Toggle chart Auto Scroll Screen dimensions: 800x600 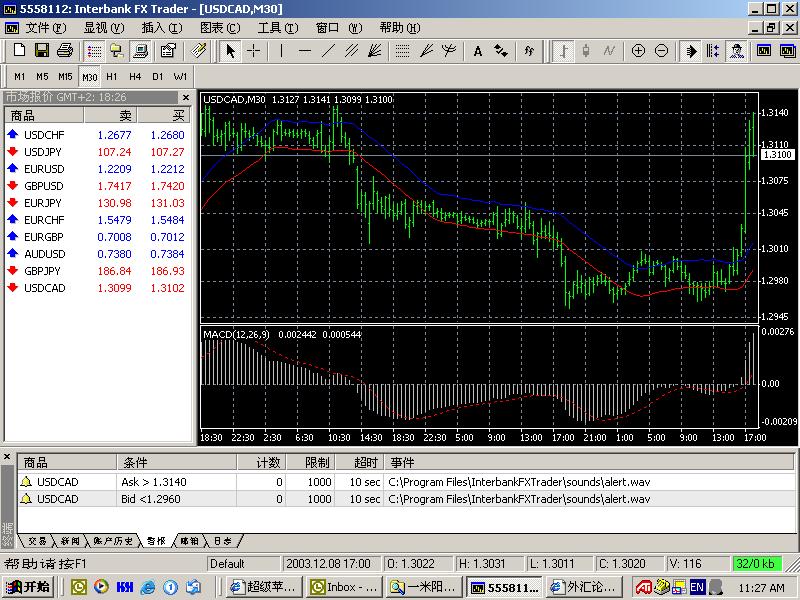click(690, 51)
